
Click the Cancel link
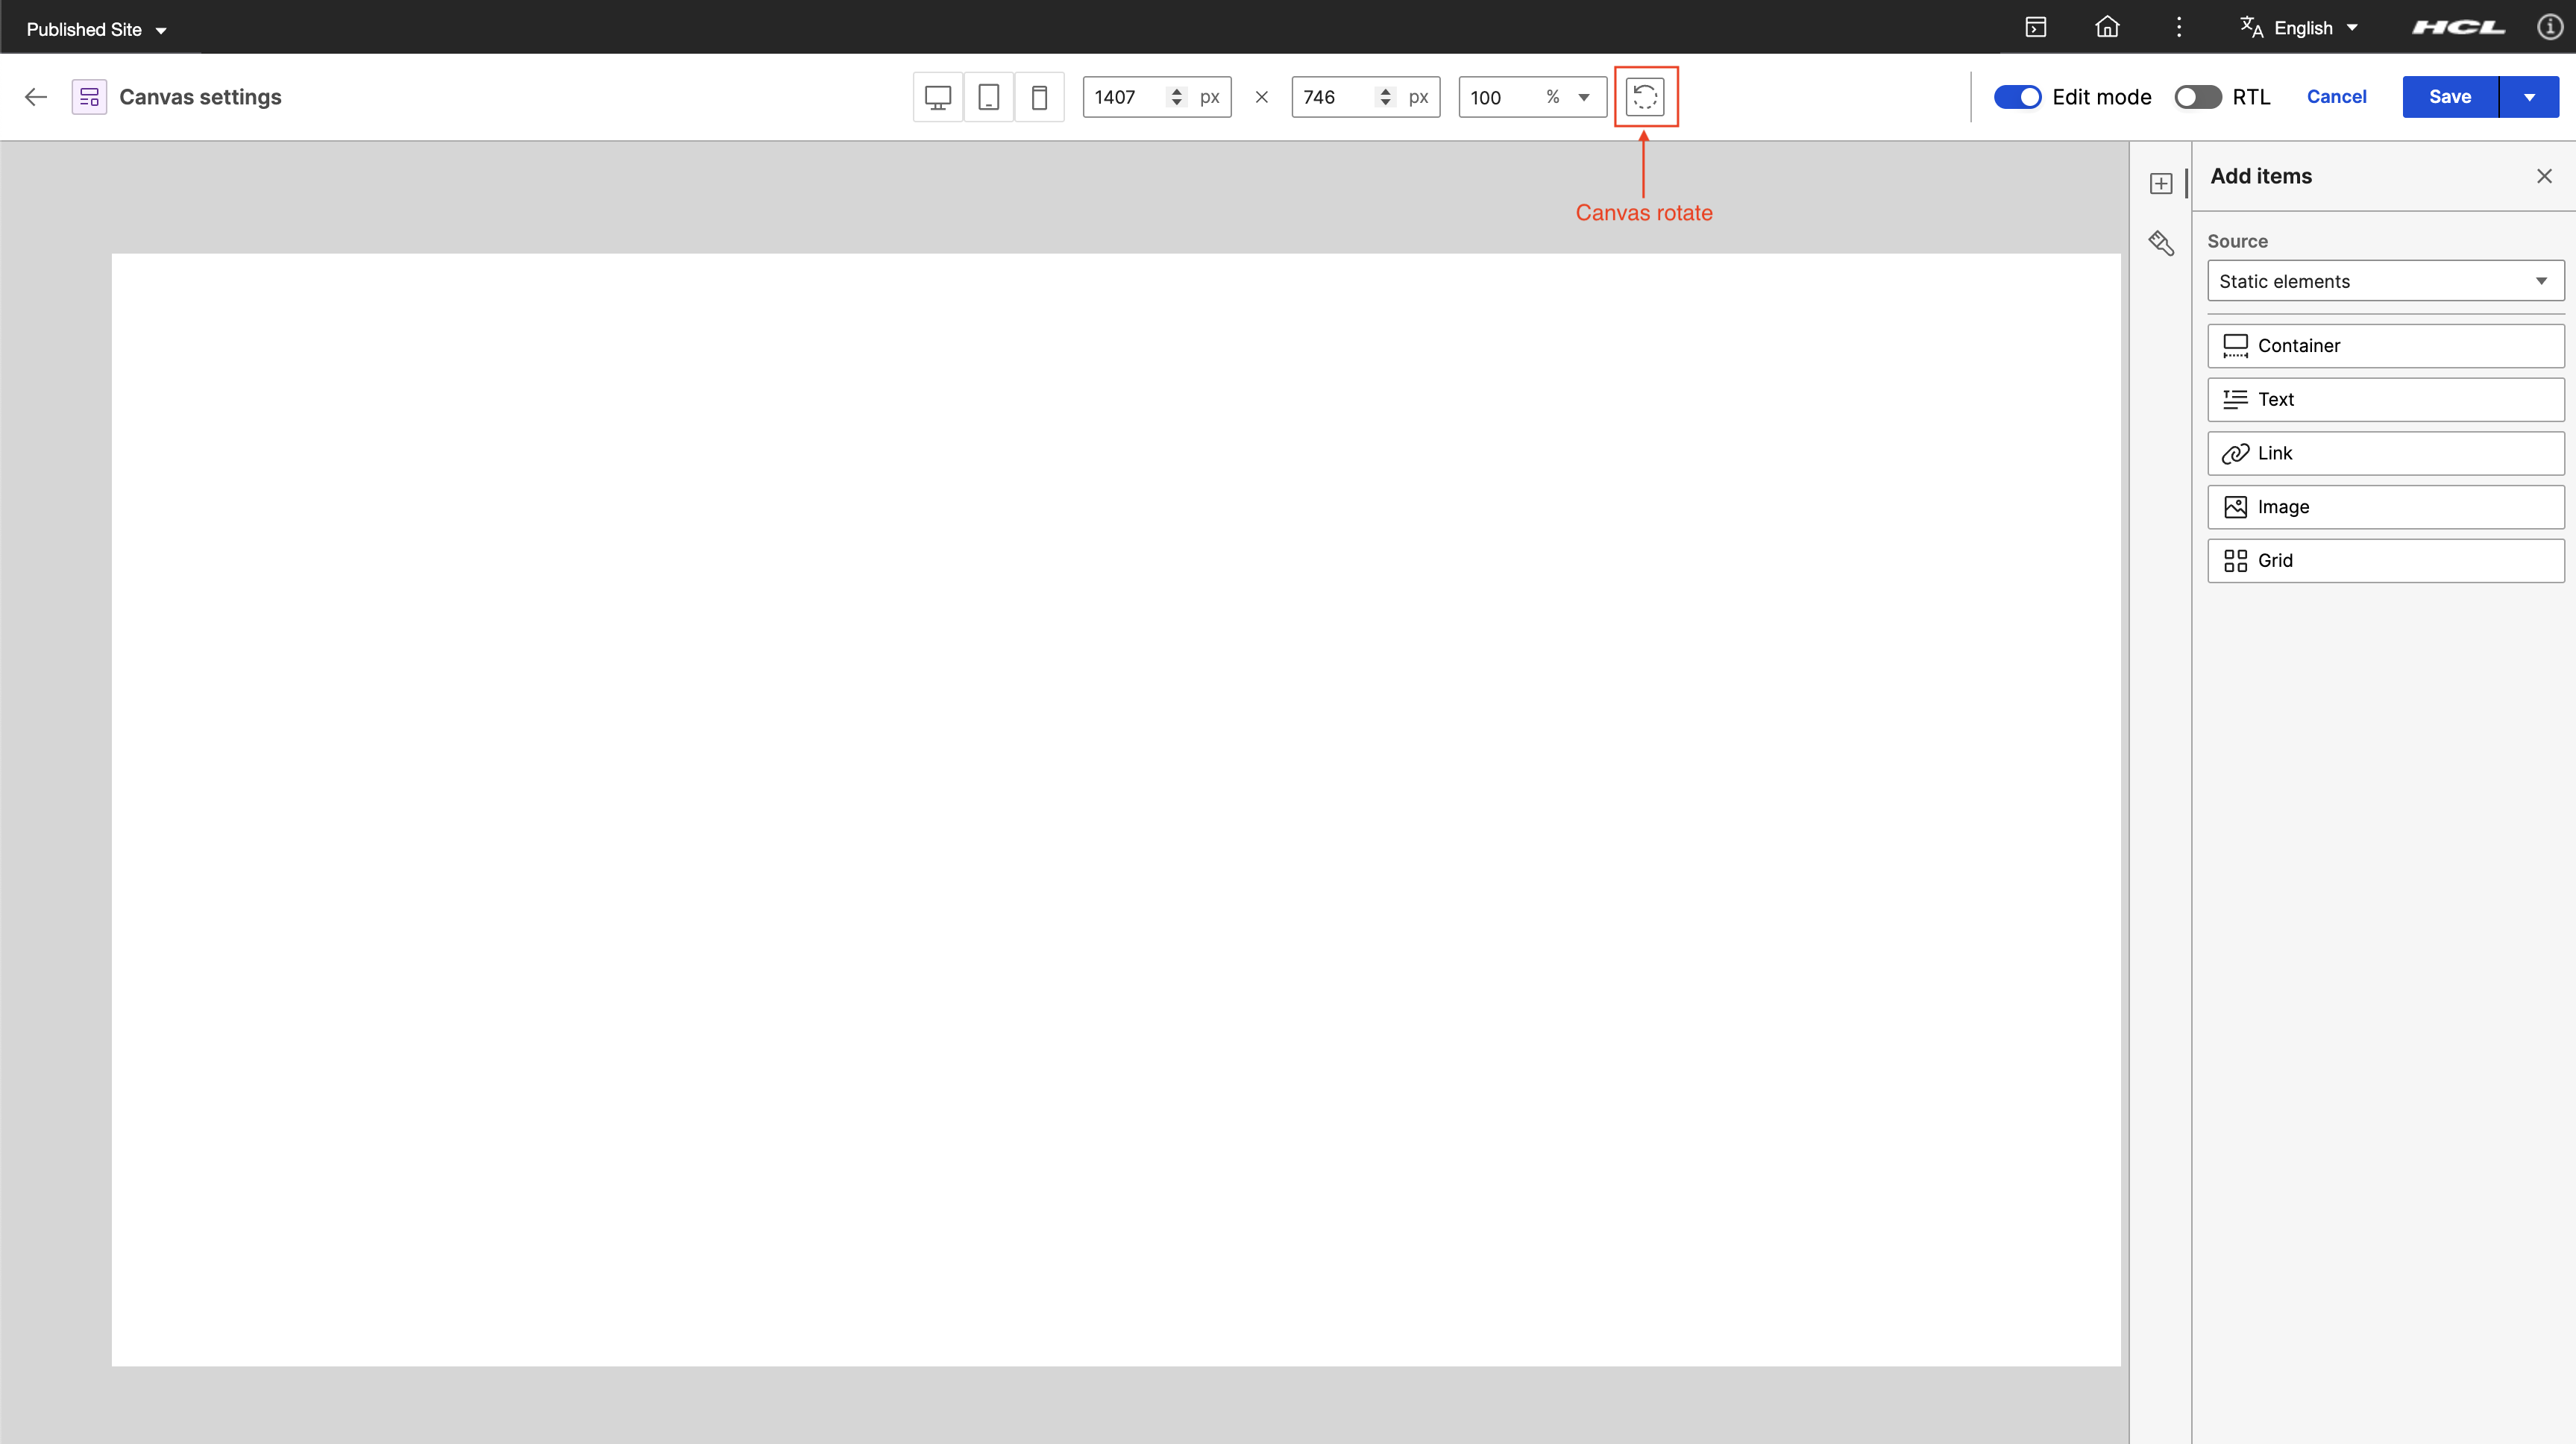(2336, 97)
